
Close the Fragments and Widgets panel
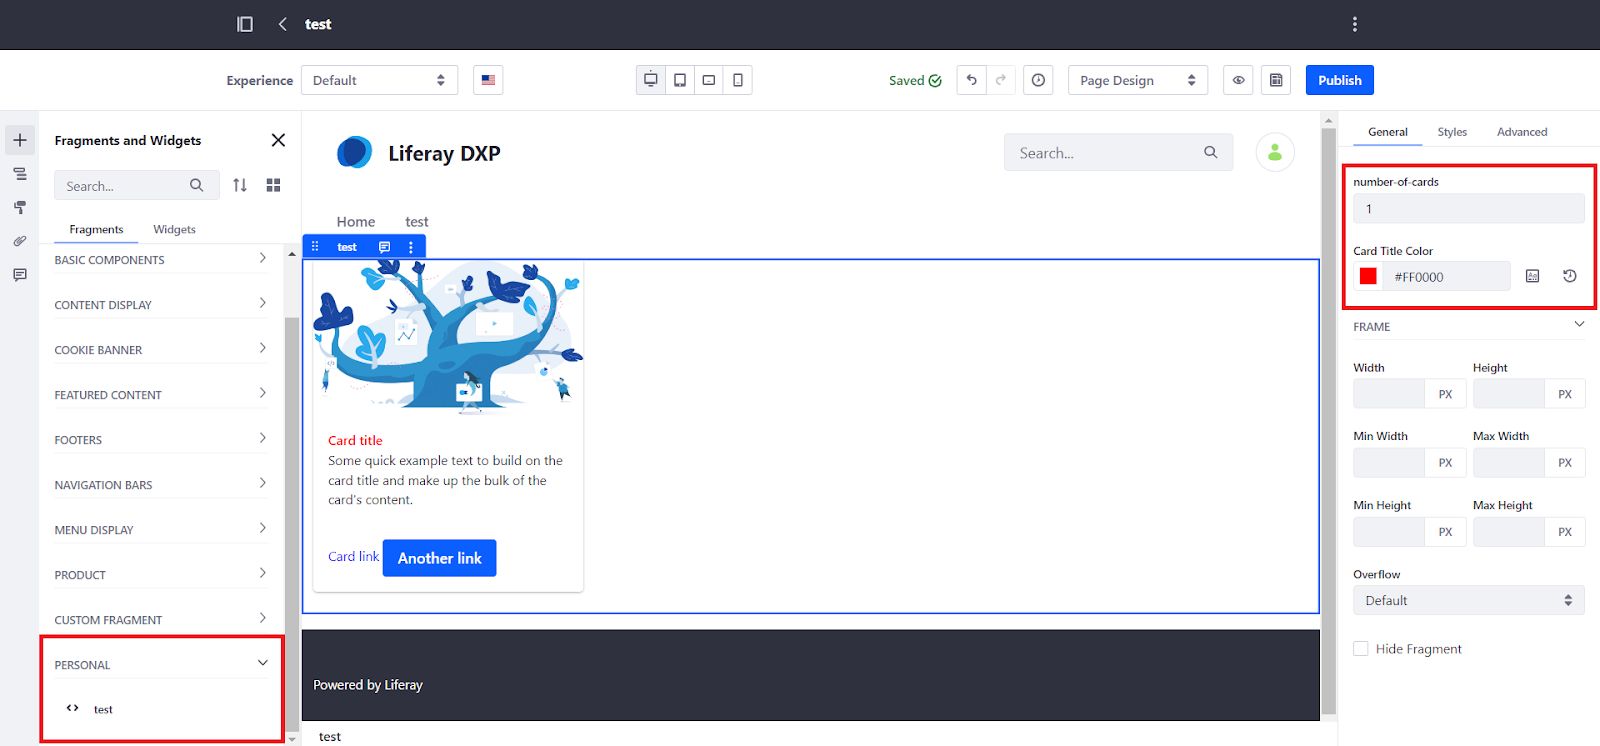[x=278, y=140]
